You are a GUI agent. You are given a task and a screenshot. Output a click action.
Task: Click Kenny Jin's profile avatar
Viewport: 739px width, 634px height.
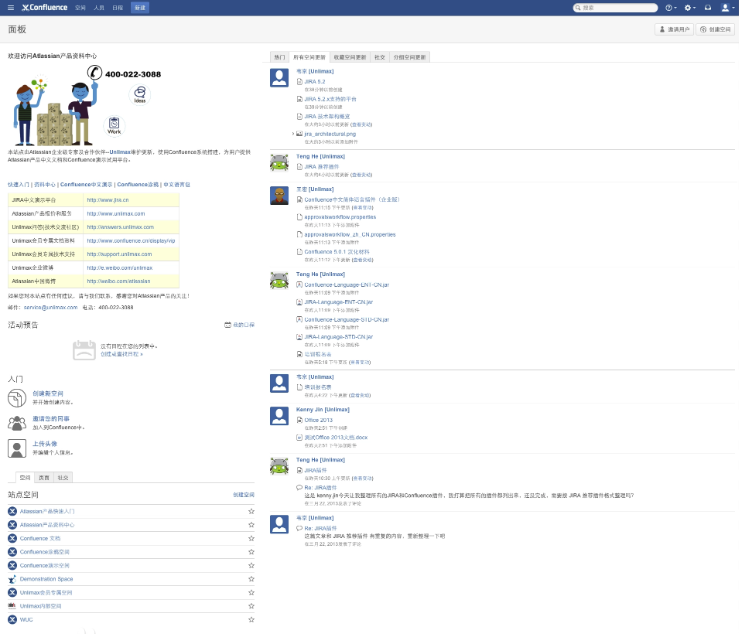pyautogui.click(x=279, y=416)
